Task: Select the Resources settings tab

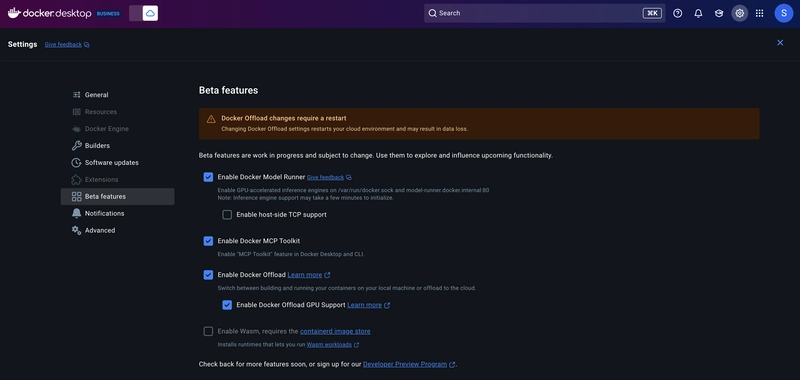Action: (117, 112)
